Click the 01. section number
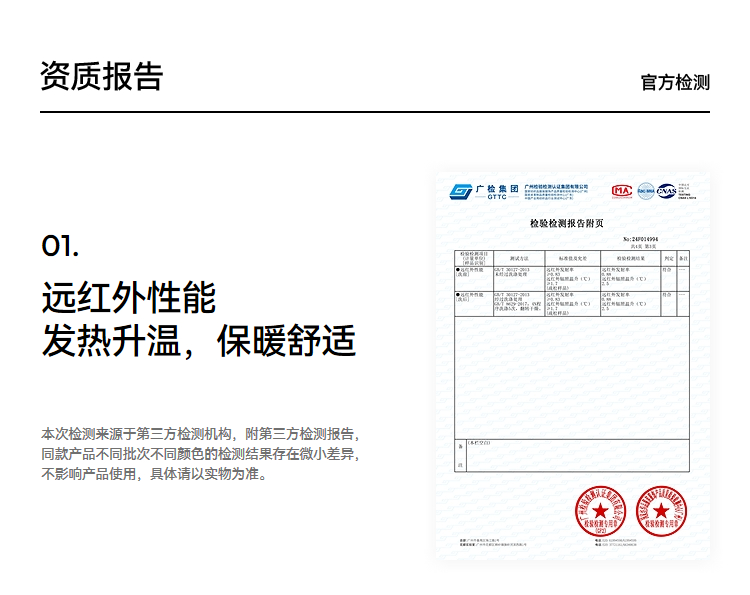The height and width of the screenshot is (595, 750). 60,246
